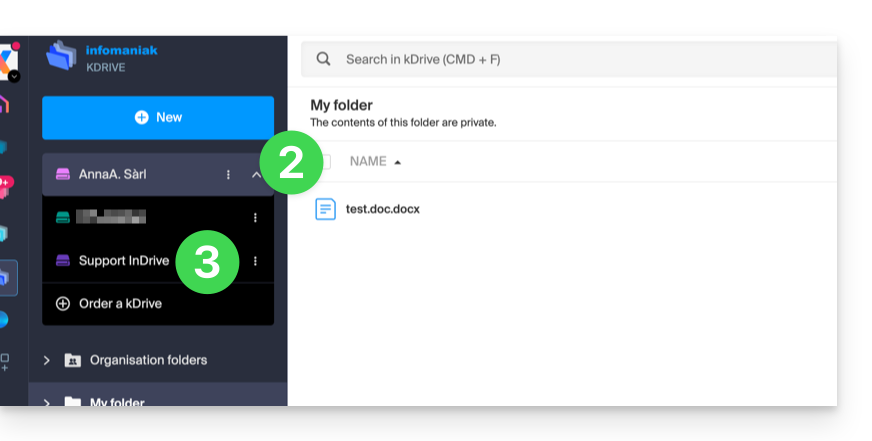Collapse the AnnaA. Sàrl drive list
Image resolution: width=872 pixels, height=441 pixels.
(x=256, y=175)
